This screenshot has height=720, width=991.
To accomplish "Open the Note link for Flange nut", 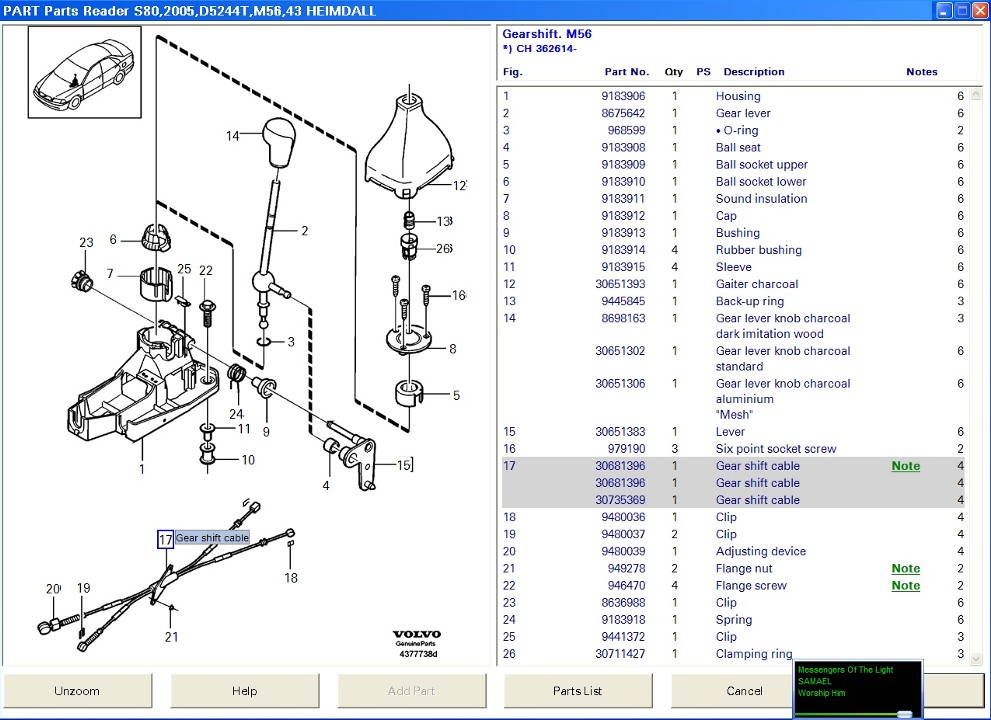I will pyautogui.click(x=906, y=568).
